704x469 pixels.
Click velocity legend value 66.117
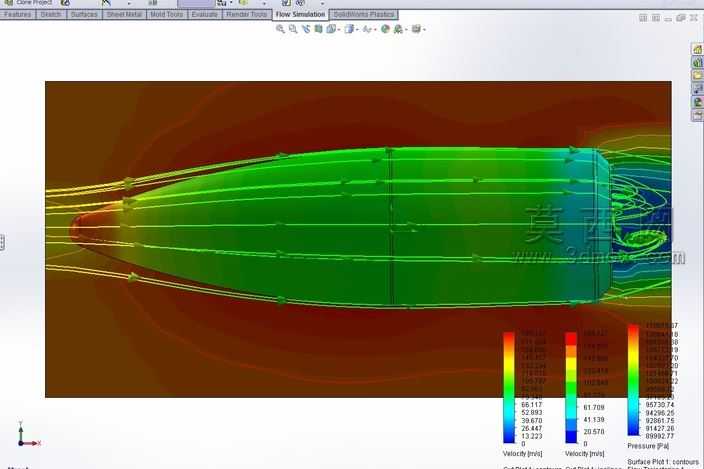pyautogui.click(x=532, y=405)
